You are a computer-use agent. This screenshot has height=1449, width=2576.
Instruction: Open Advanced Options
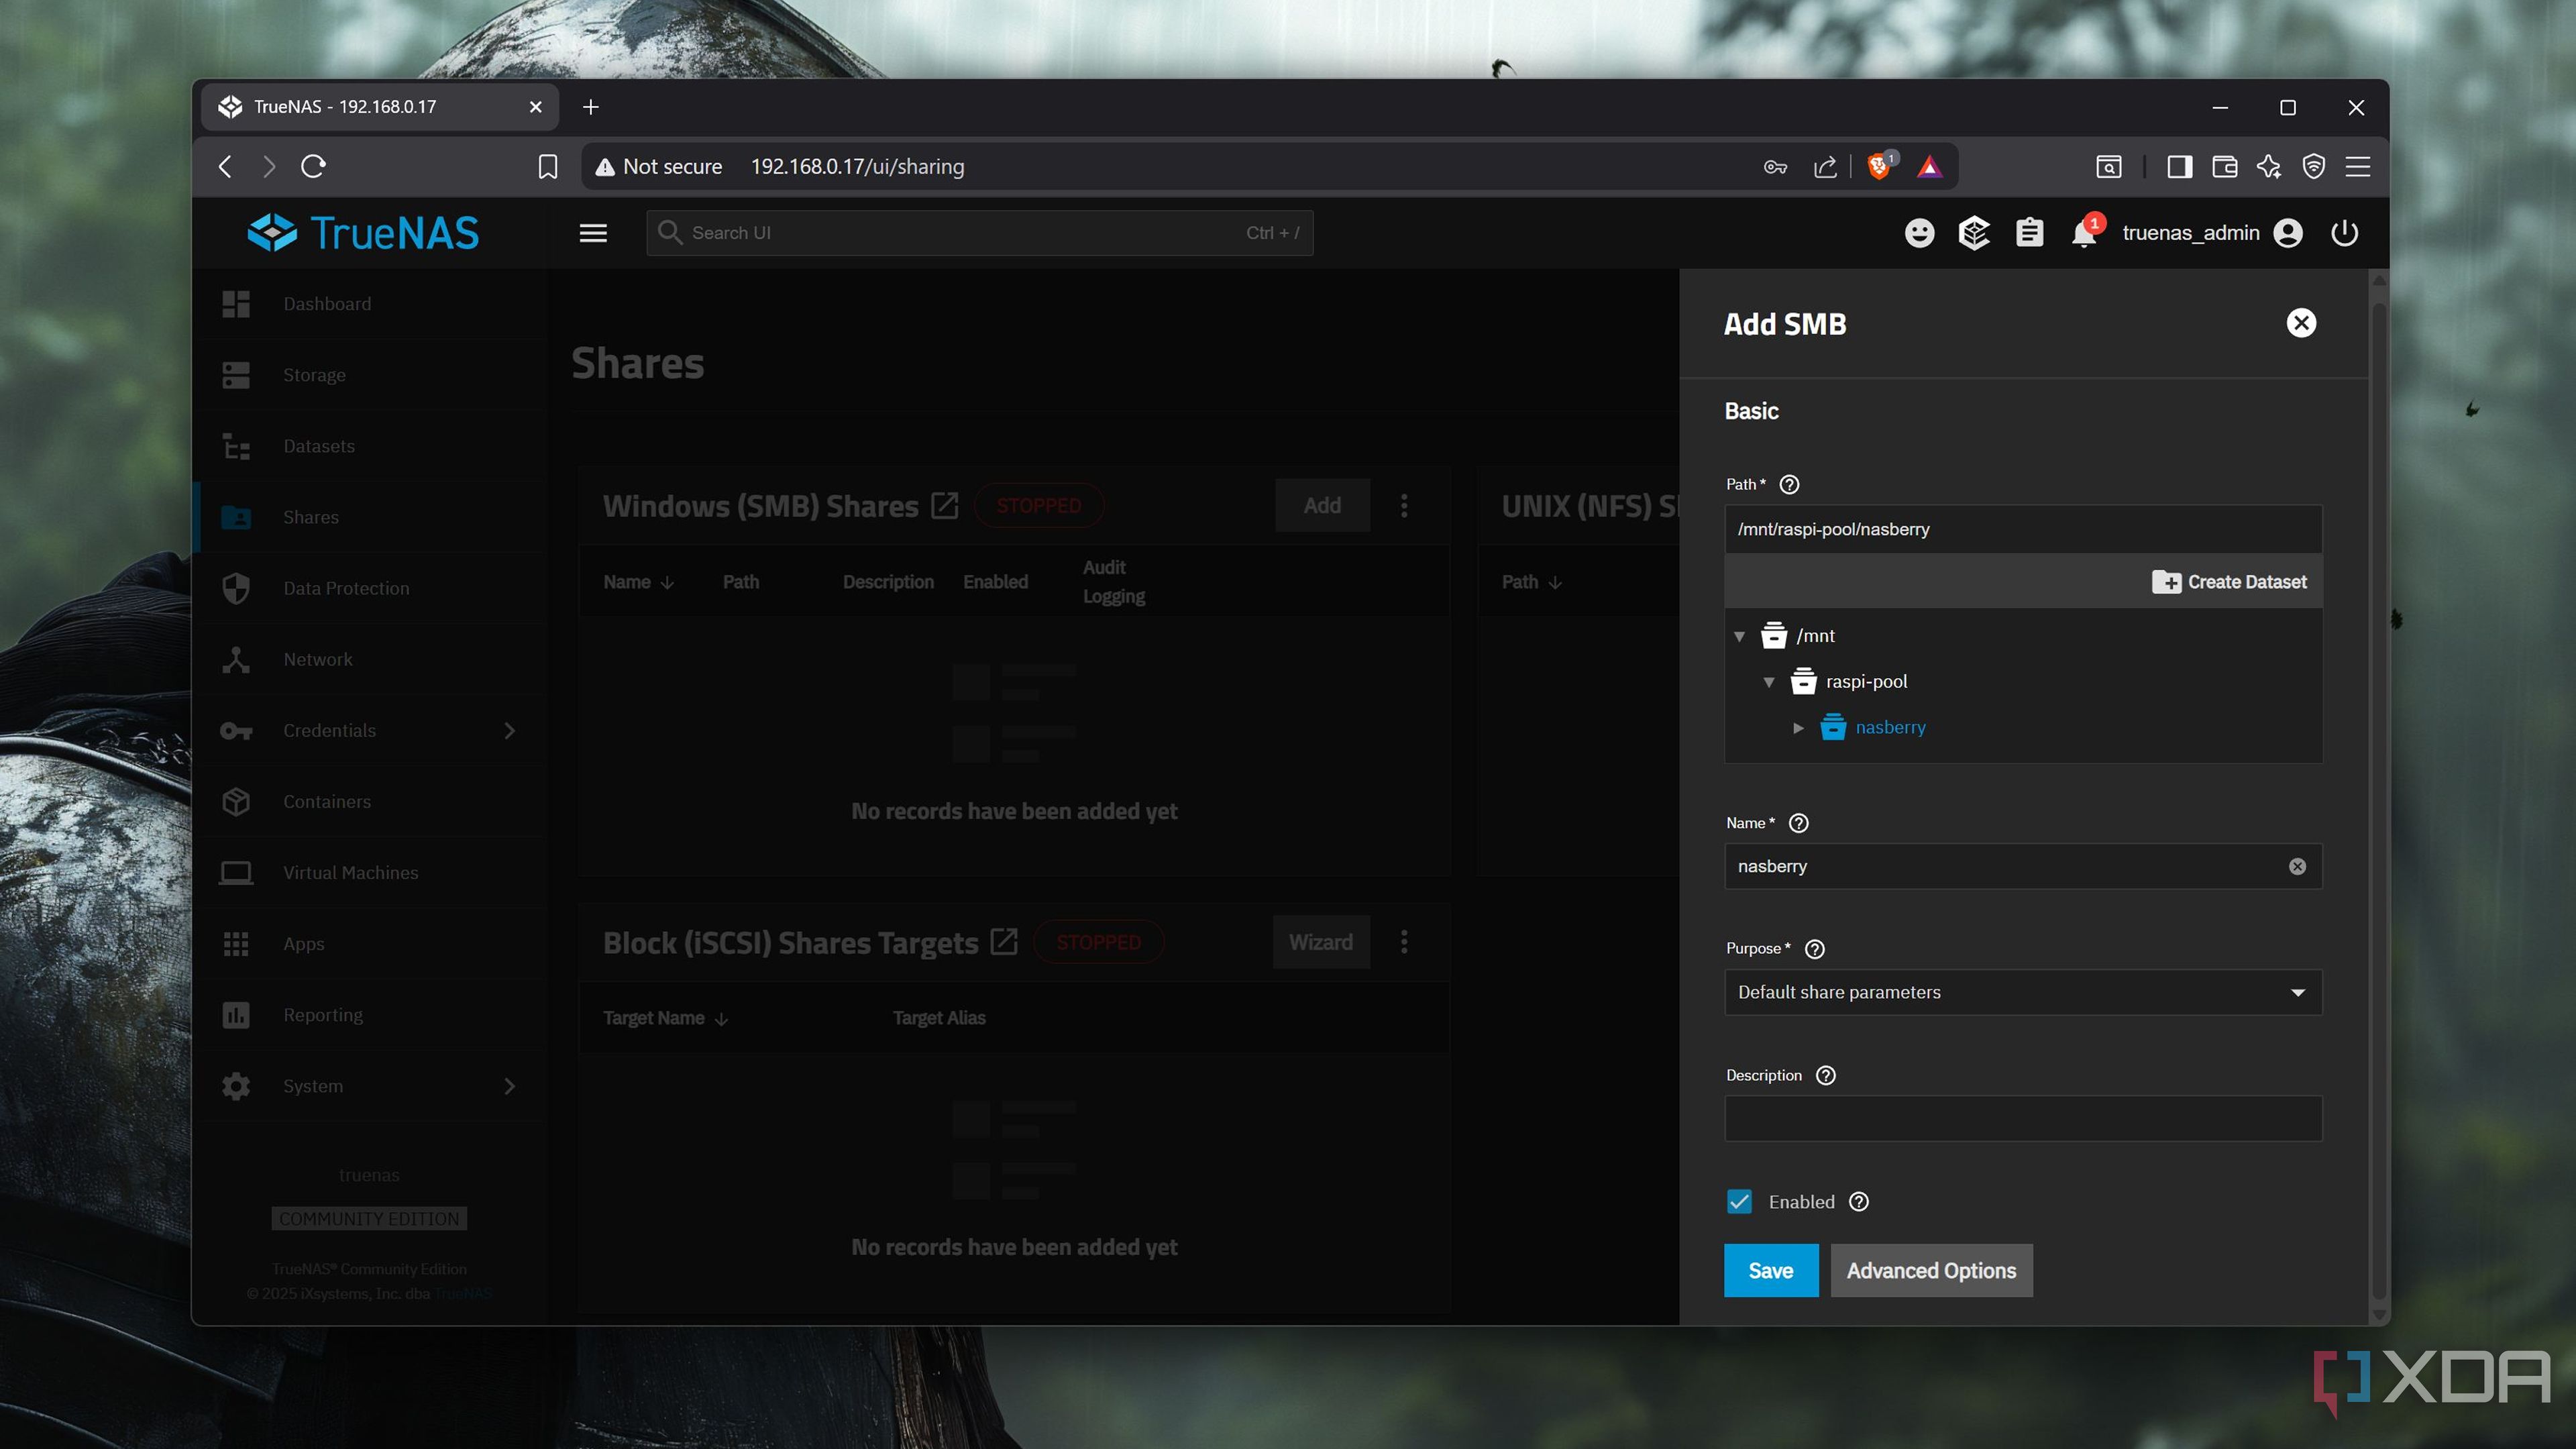pyautogui.click(x=1931, y=1271)
